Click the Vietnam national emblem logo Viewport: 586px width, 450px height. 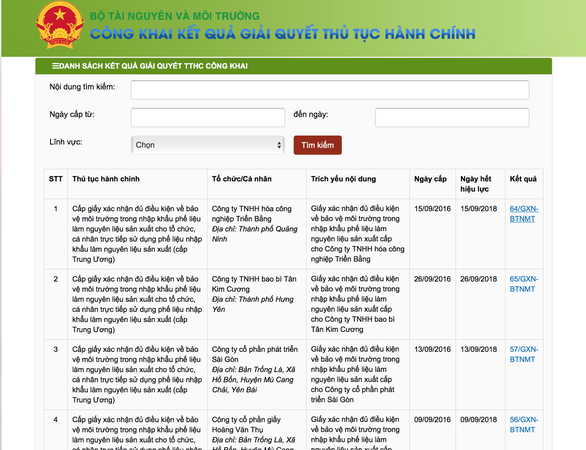[x=60, y=25]
